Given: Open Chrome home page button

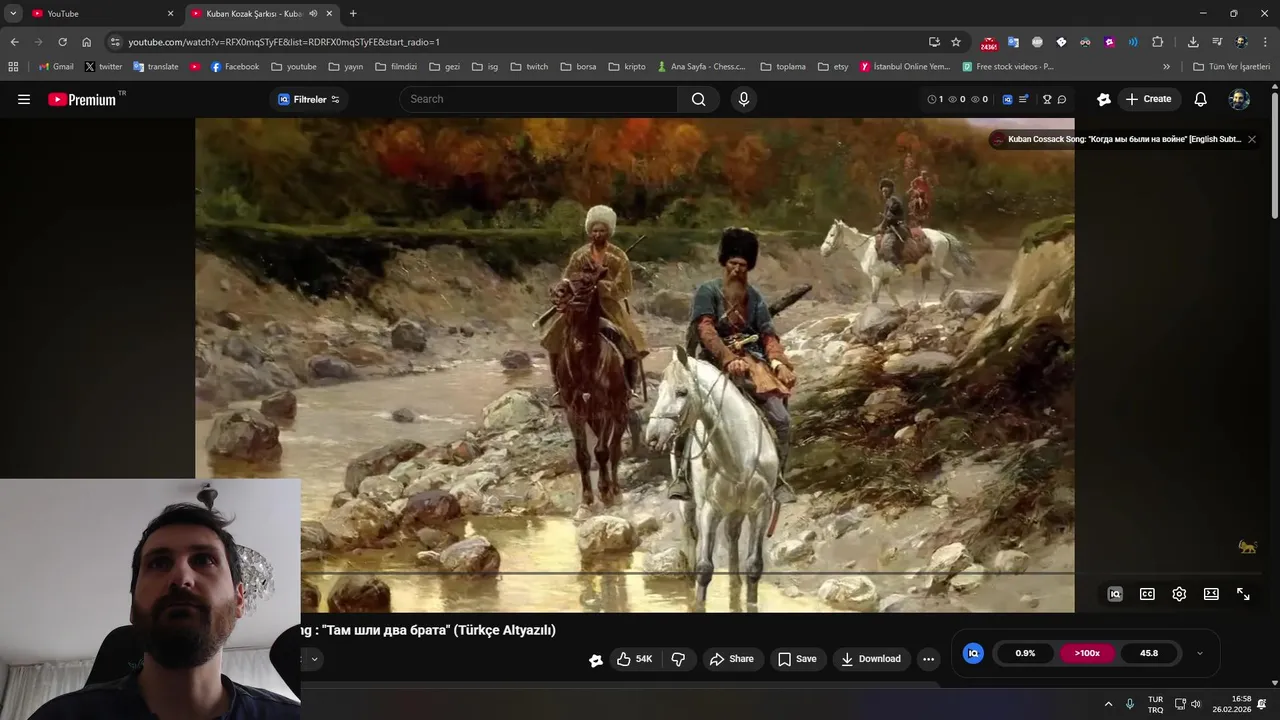Looking at the screenshot, I should pos(86,42).
